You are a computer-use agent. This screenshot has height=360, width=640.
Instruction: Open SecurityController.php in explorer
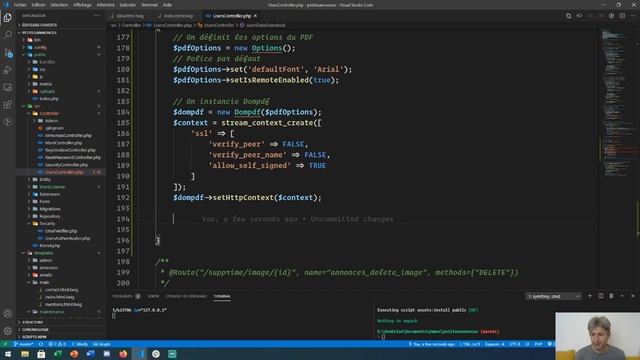[67, 165]
